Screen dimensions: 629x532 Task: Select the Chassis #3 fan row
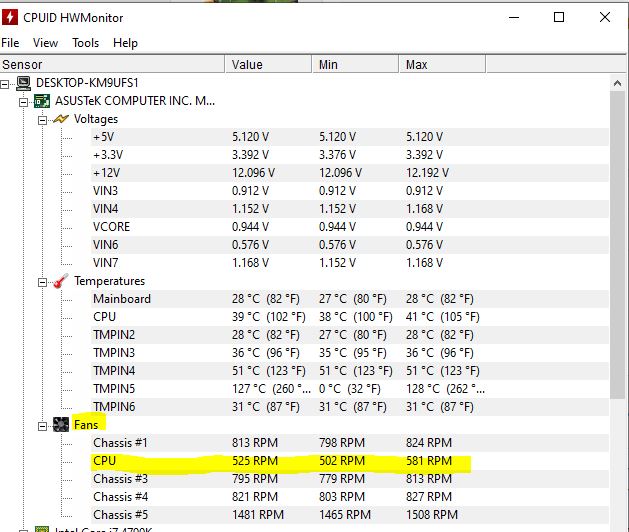pyautogui.click(x=350, y=479)
